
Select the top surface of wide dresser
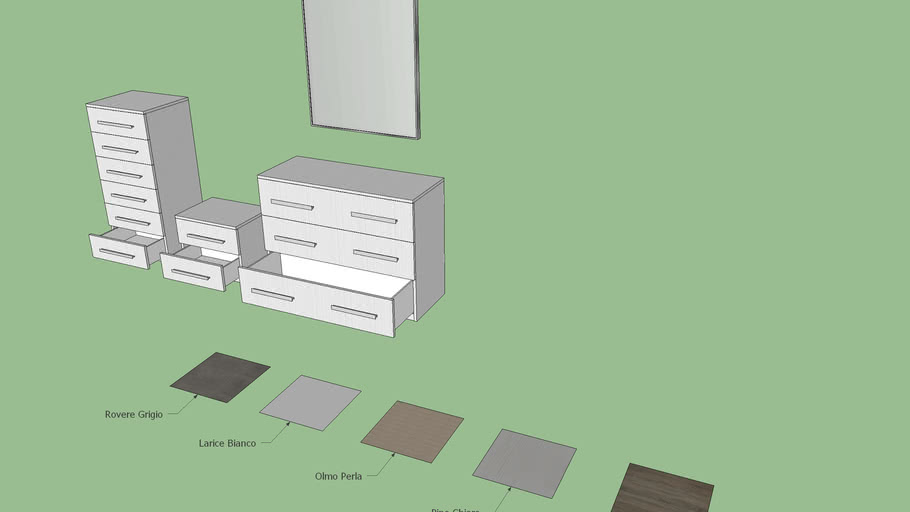coord(350,177)
